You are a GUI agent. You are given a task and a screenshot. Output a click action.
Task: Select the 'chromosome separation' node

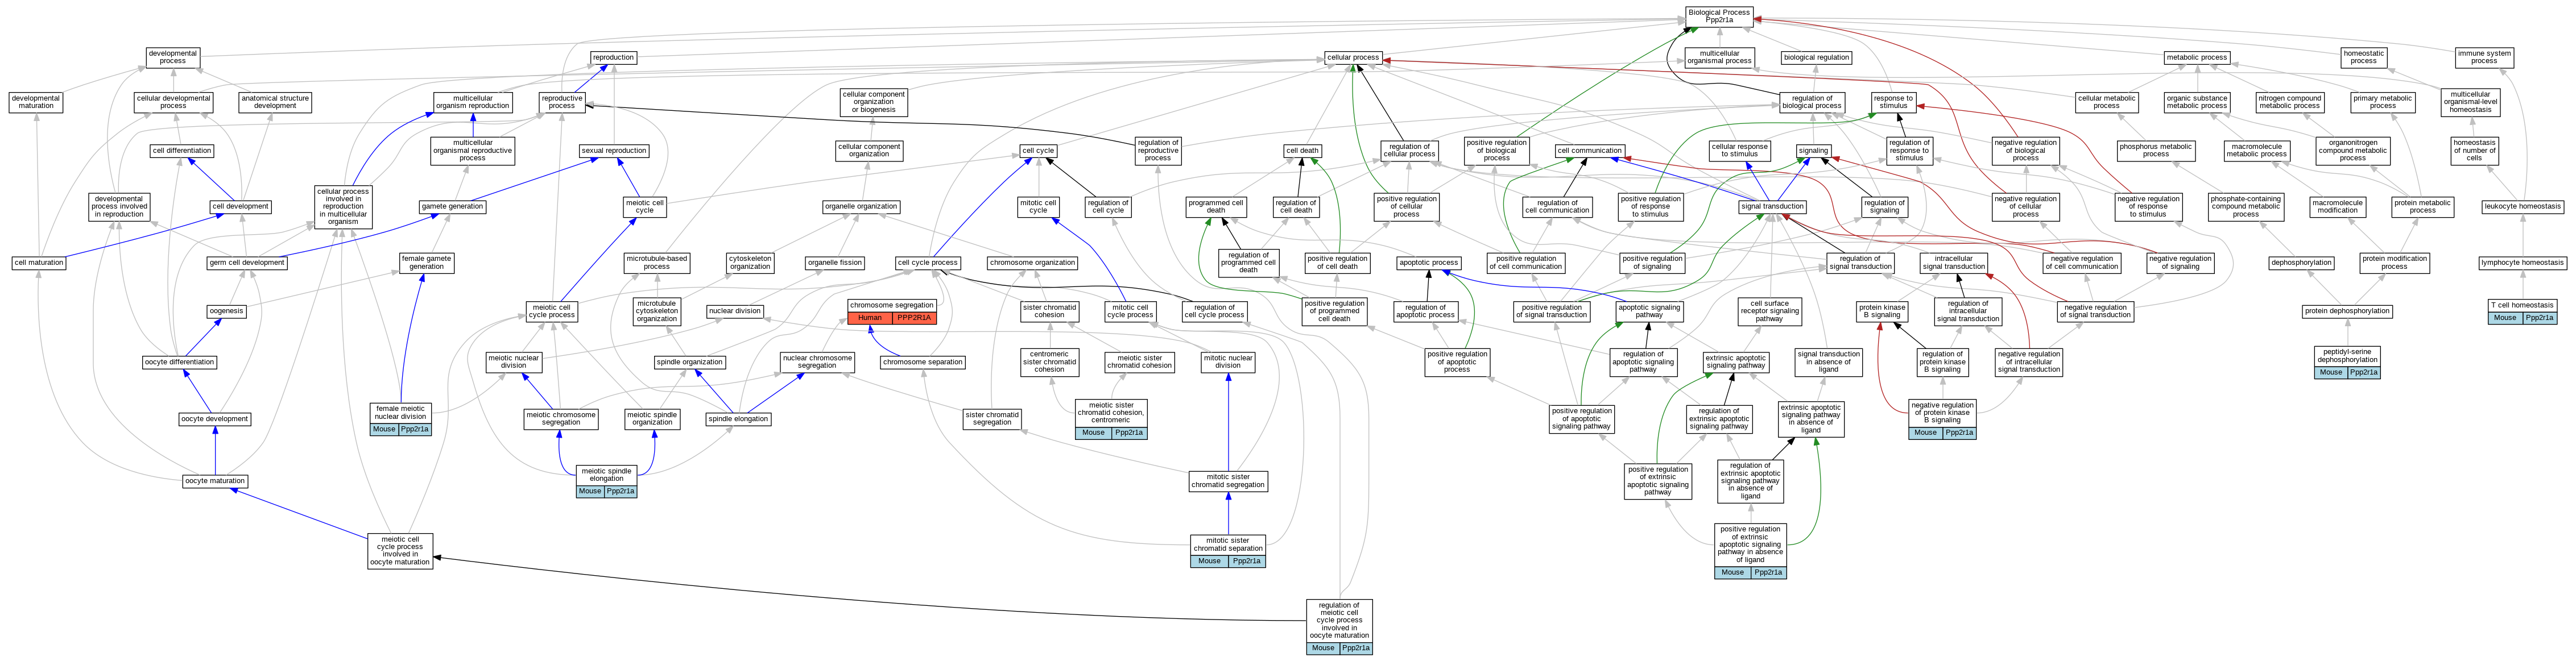pos(923,362)
